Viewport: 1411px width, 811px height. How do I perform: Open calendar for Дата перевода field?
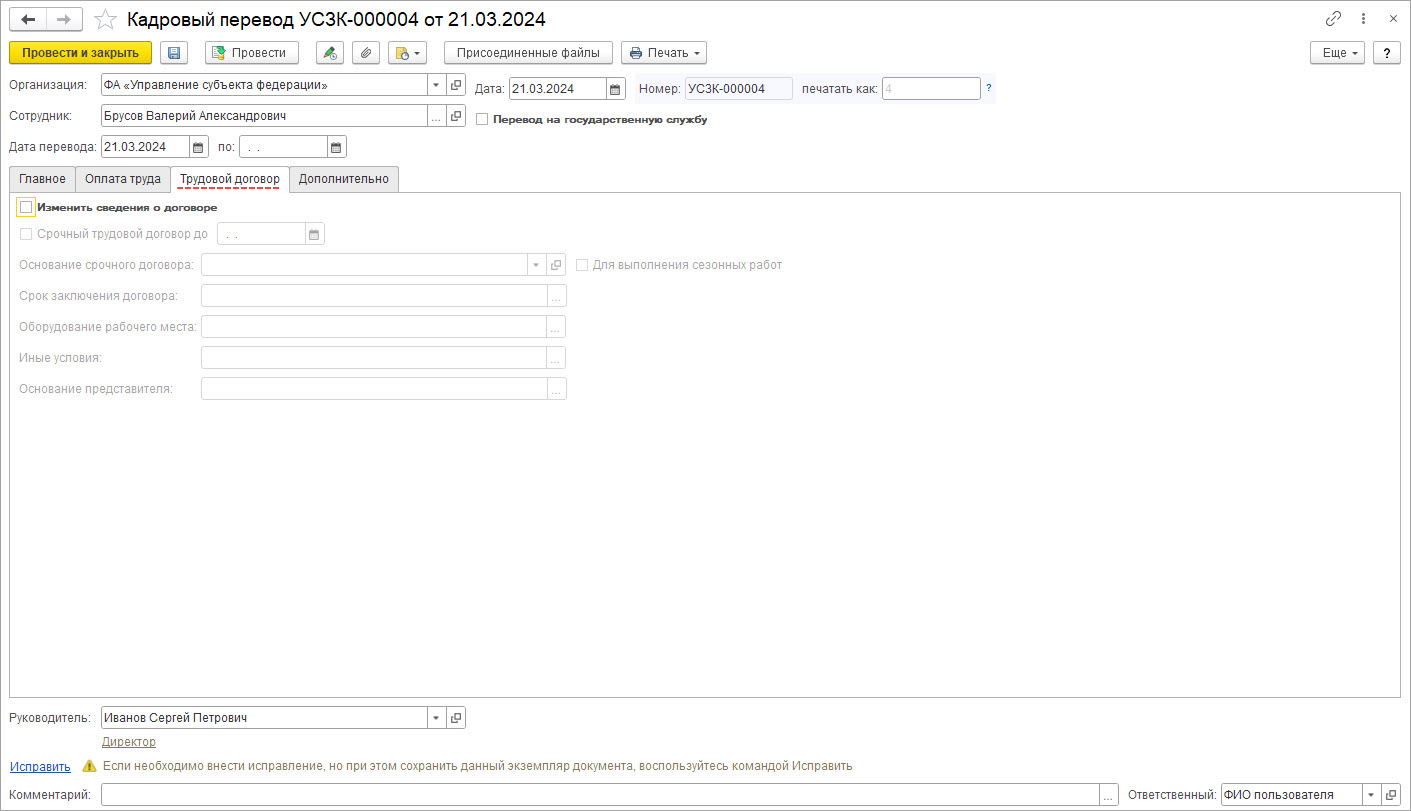click(198, 147)
